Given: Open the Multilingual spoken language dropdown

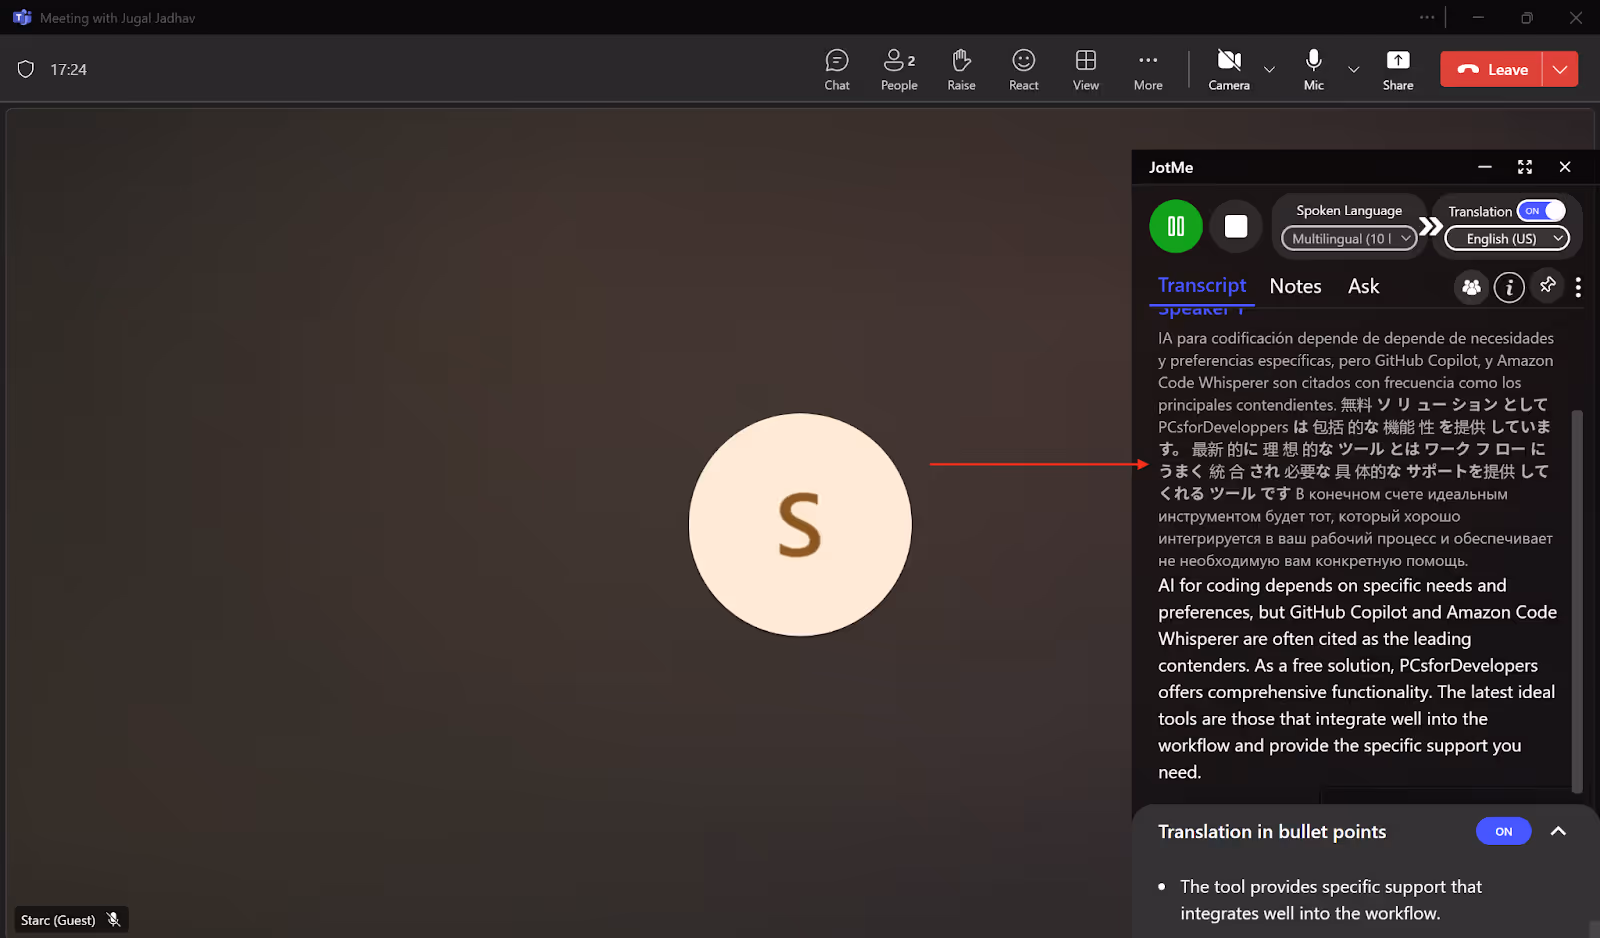Looking at the screenshot, I should point(1349,239).
